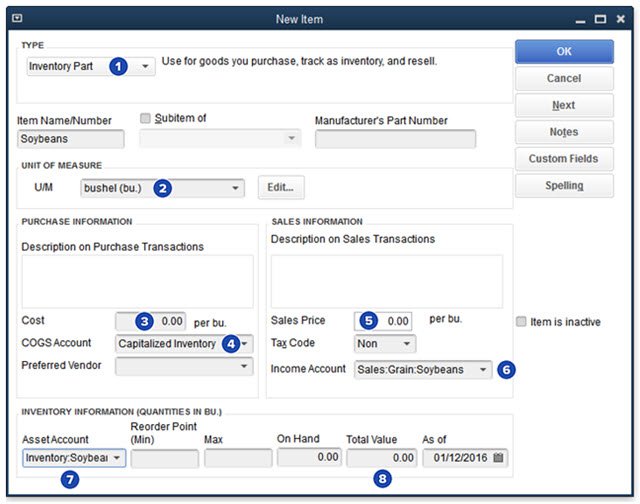
Task: Maximize the New Item window
Action: [600, 19]
